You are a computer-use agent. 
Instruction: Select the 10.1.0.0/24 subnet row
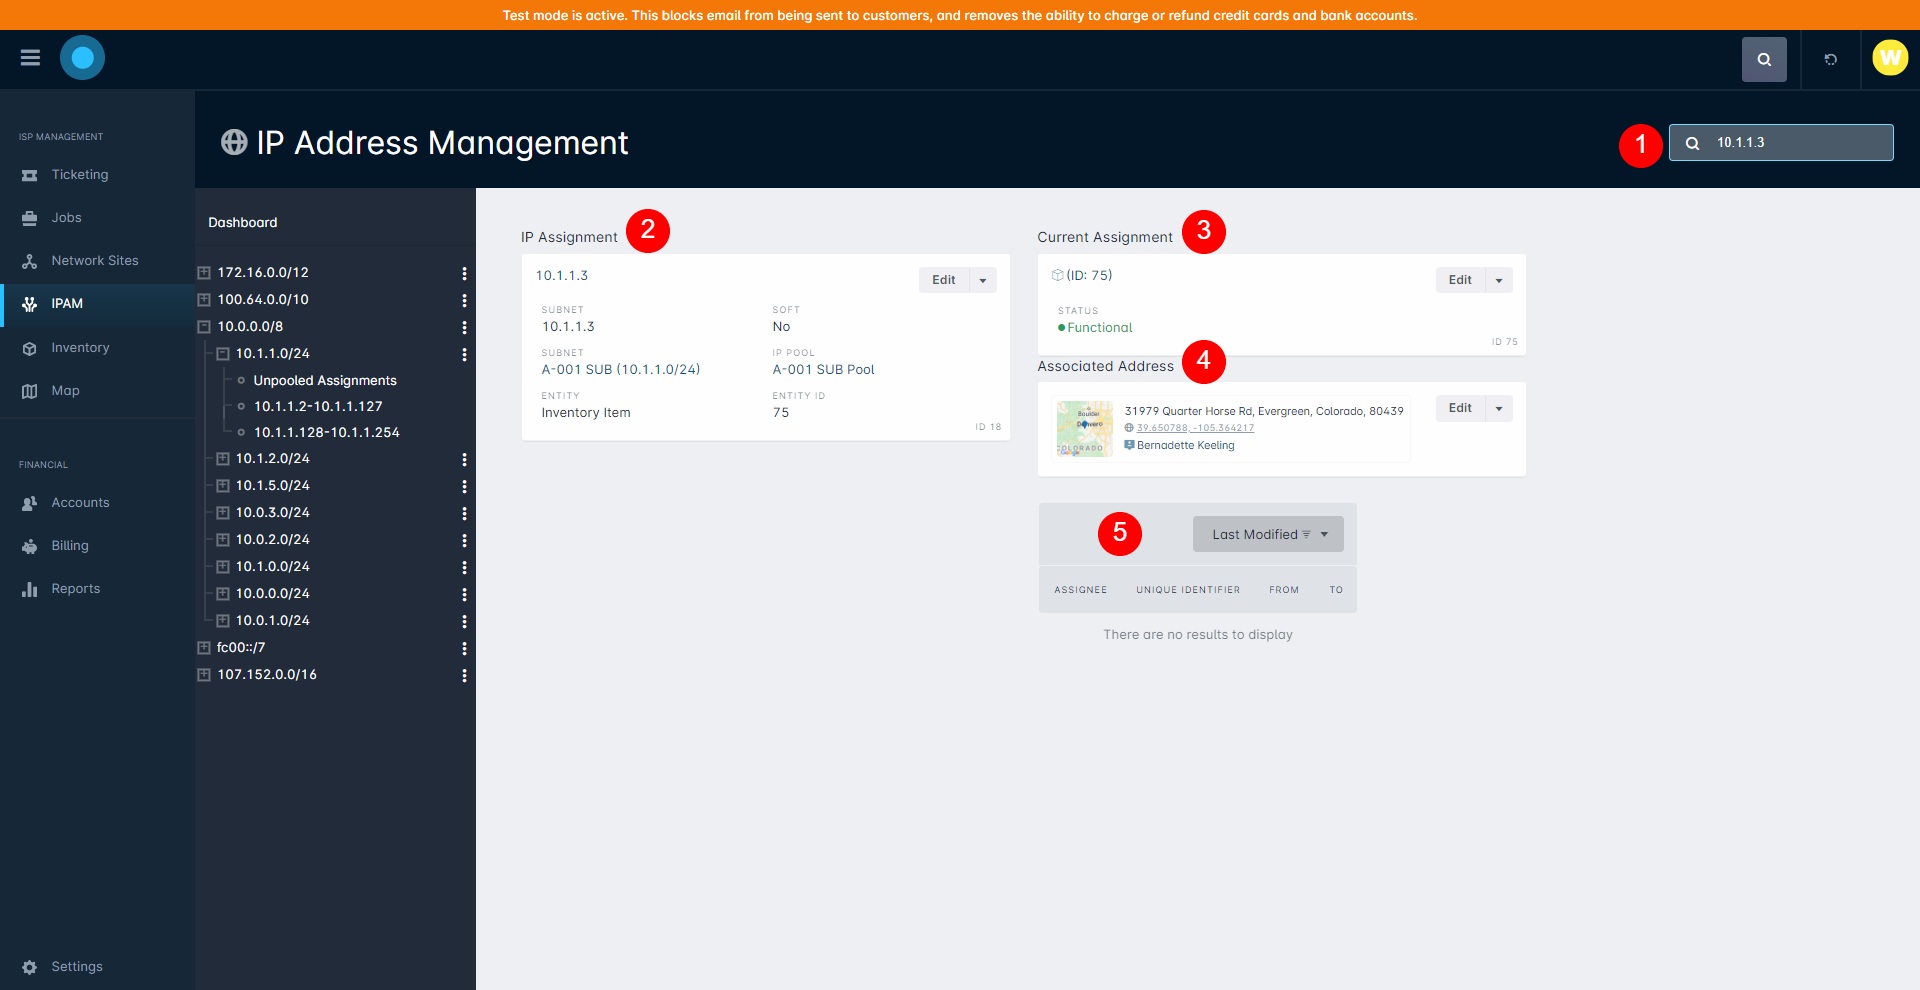[273, 567]
